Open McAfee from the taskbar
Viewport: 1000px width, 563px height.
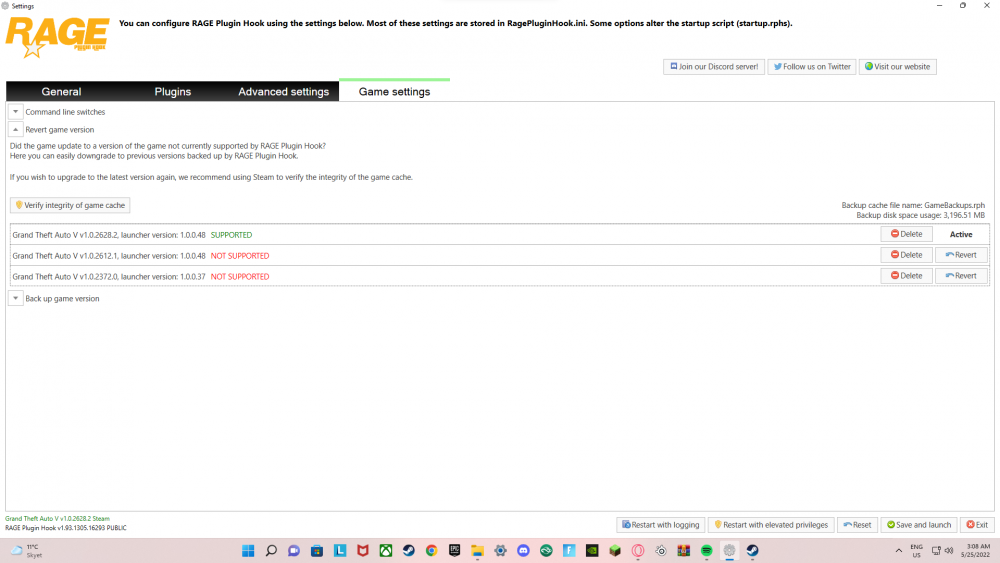(363, 551)
